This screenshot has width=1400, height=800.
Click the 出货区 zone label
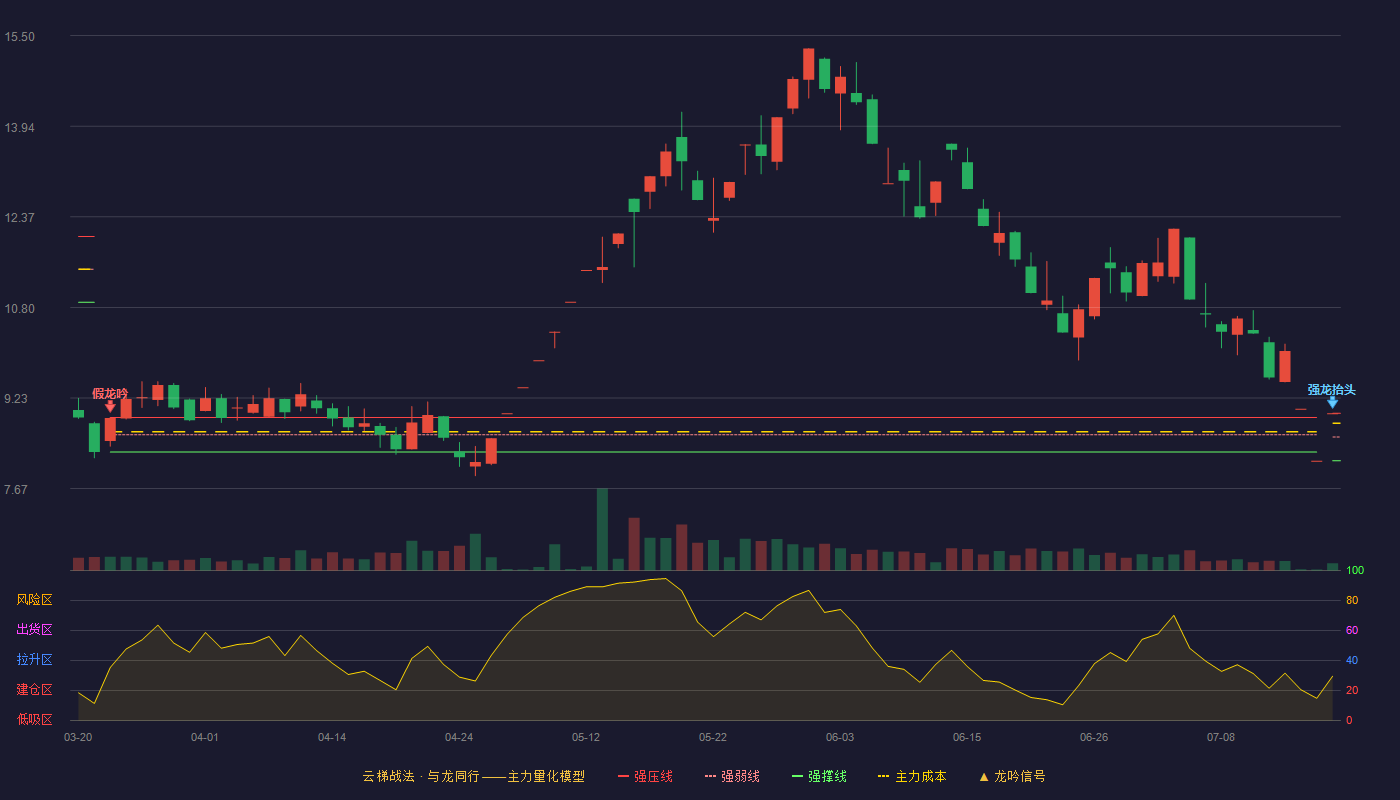[34, 630]
